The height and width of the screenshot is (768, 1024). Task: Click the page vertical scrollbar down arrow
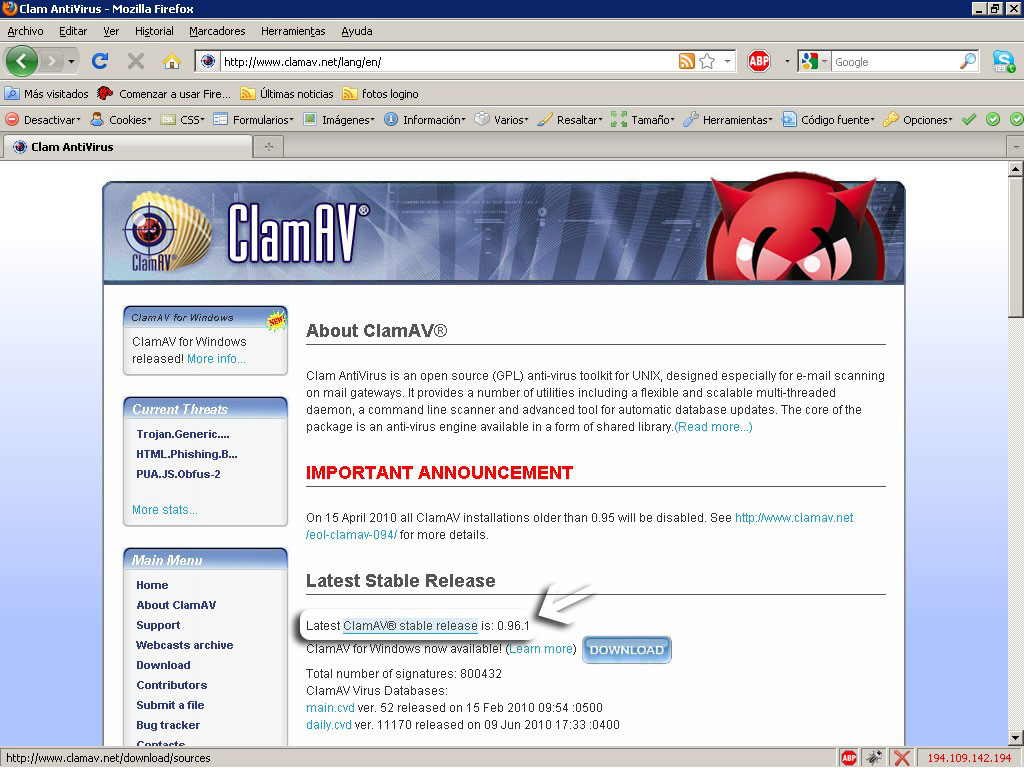tap(1016, 738)
